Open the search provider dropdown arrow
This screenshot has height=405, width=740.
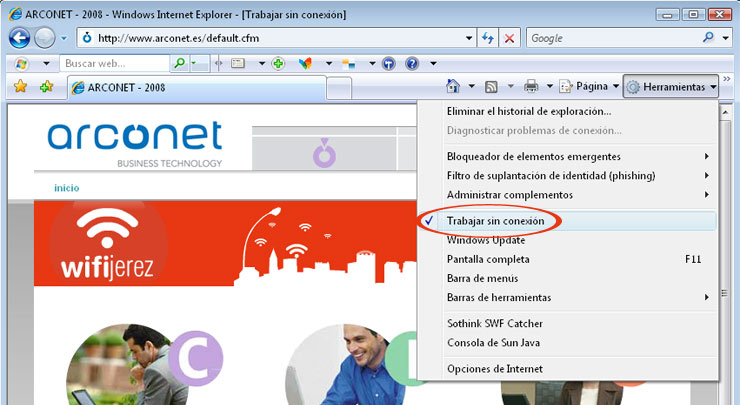[726, 38]
